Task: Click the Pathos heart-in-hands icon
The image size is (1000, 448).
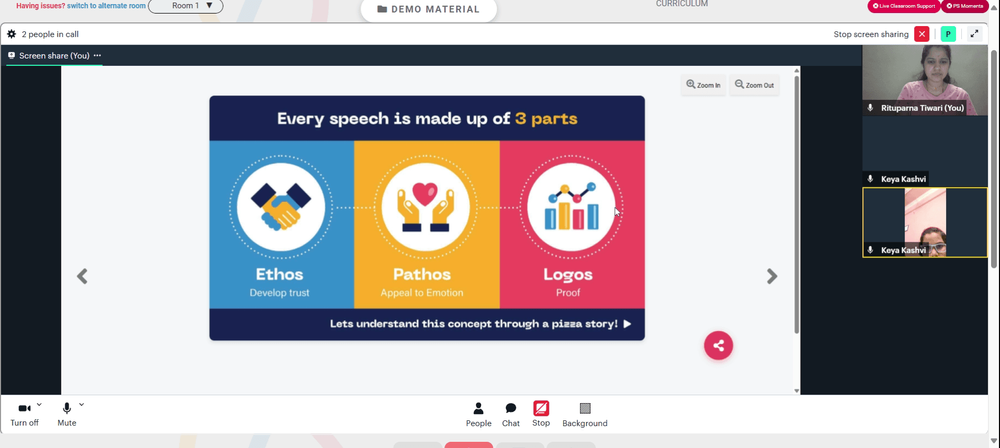Action: pyautogui.click(x=425, y=206)
